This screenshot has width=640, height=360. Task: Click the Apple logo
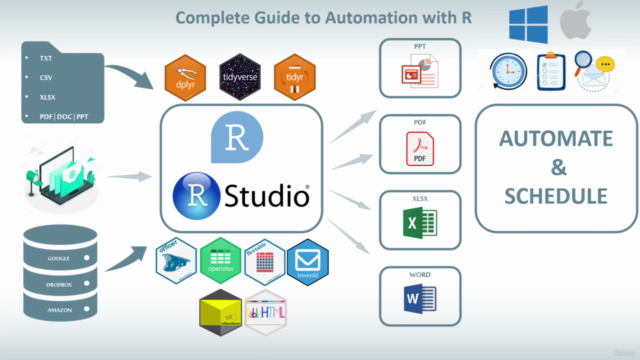click(x=576, y=20)
